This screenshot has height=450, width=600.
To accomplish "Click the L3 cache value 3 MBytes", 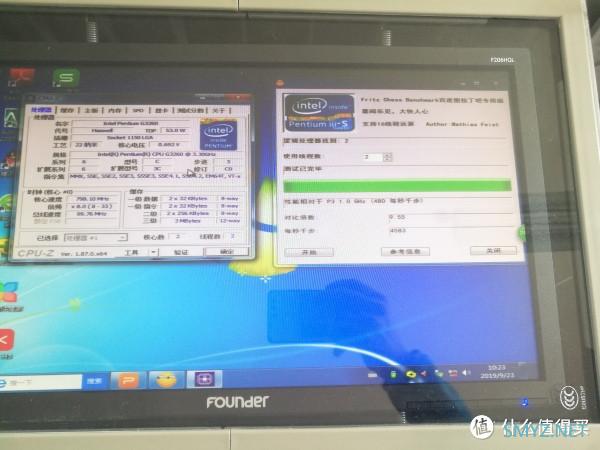I will pyautogui.click(x=188, y=221).
